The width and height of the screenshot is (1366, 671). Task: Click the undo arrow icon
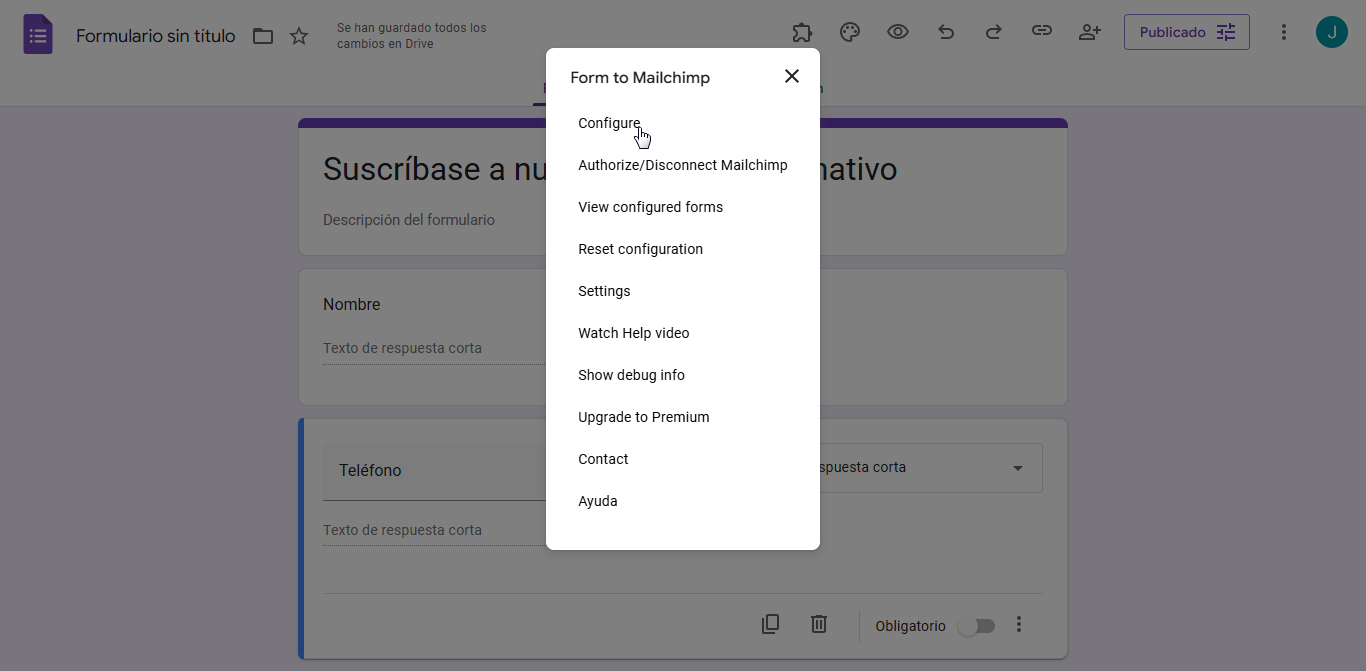[946, 32]
